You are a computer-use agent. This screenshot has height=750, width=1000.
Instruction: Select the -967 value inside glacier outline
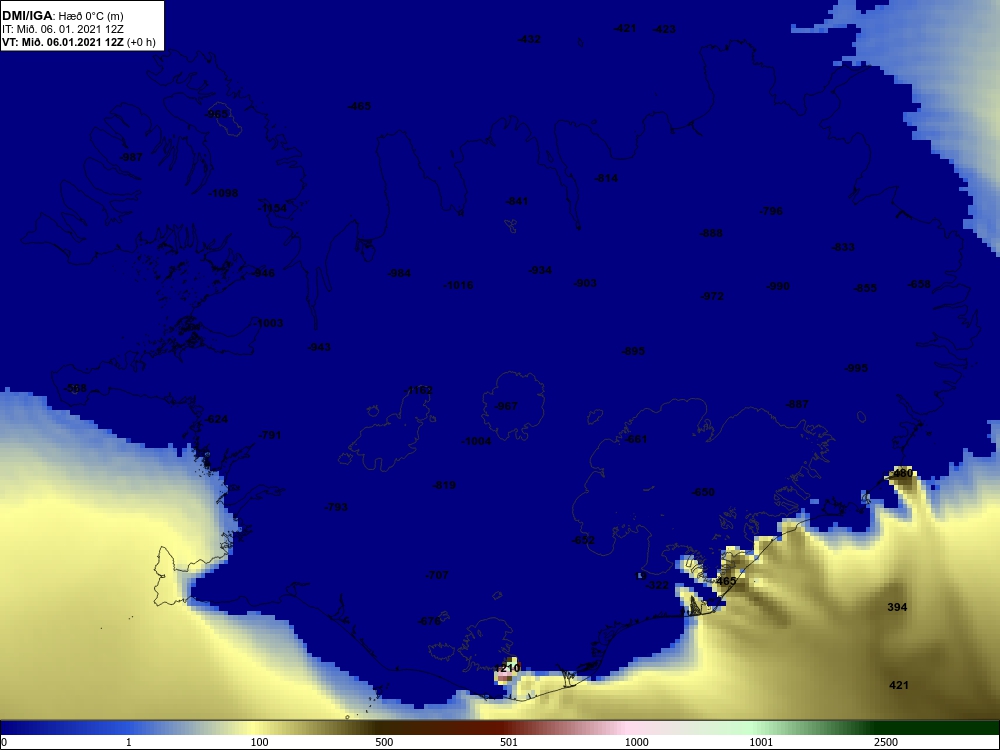[x=506, y=406]
